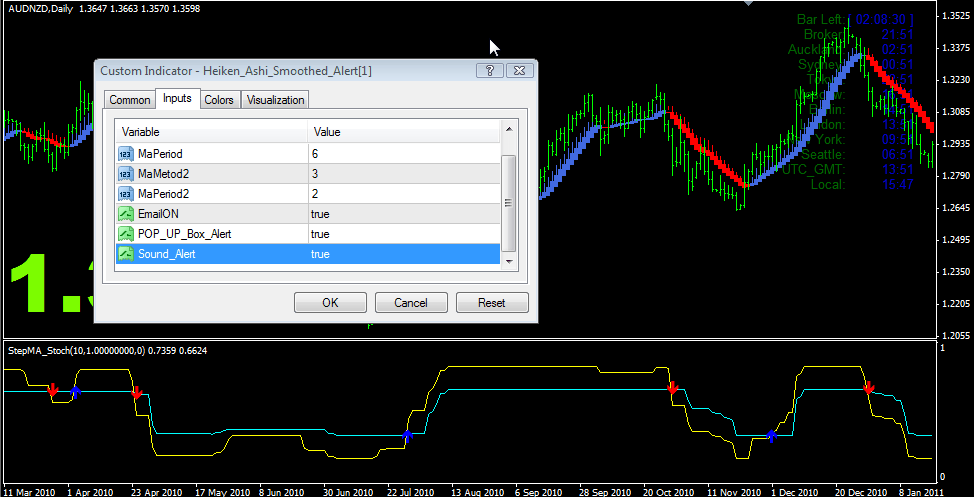Click the MaPeriod2 integer variable icon
This screenshot has width=974, height=497.
click(126, 193)
